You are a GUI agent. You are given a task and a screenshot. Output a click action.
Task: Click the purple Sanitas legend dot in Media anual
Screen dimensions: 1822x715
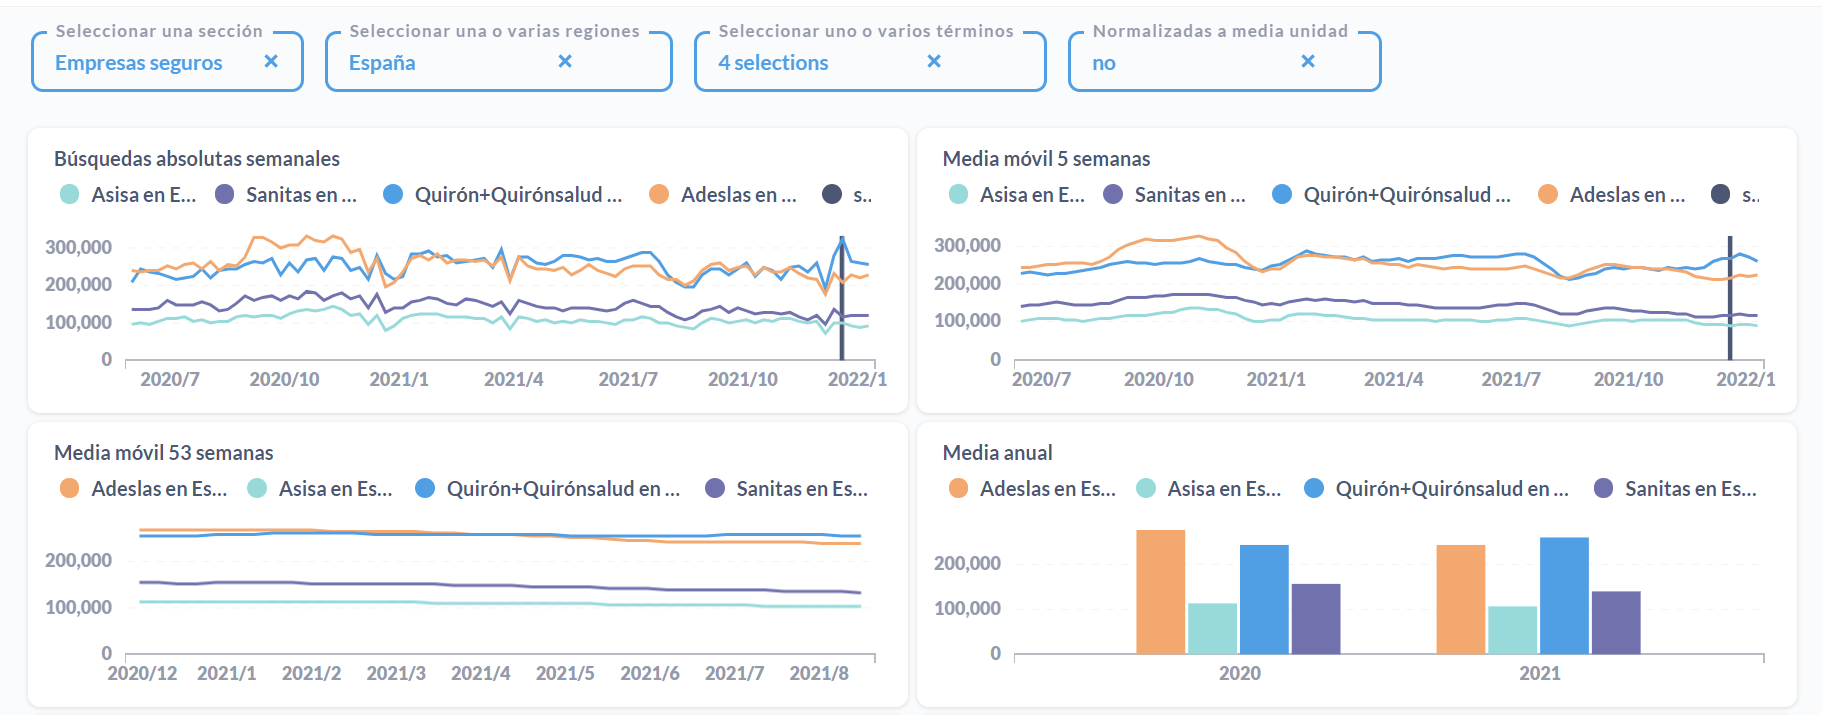(x=1603, y=489)
